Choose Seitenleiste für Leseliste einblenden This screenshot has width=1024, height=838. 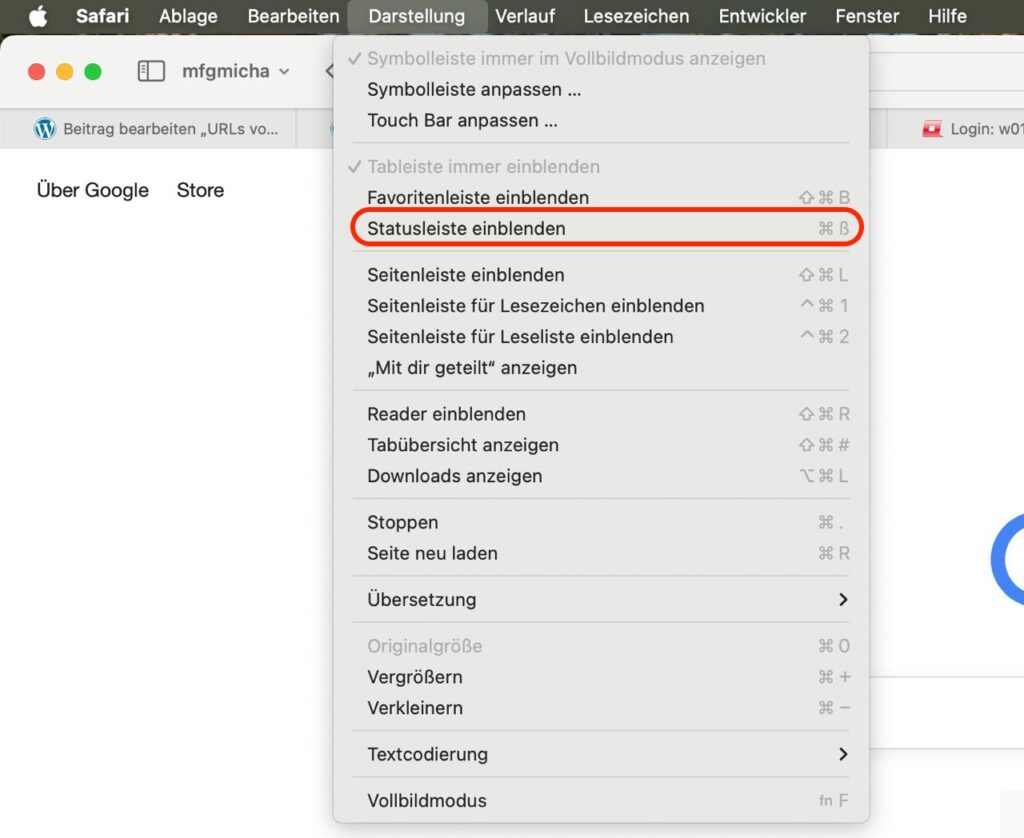pos(601,337)
